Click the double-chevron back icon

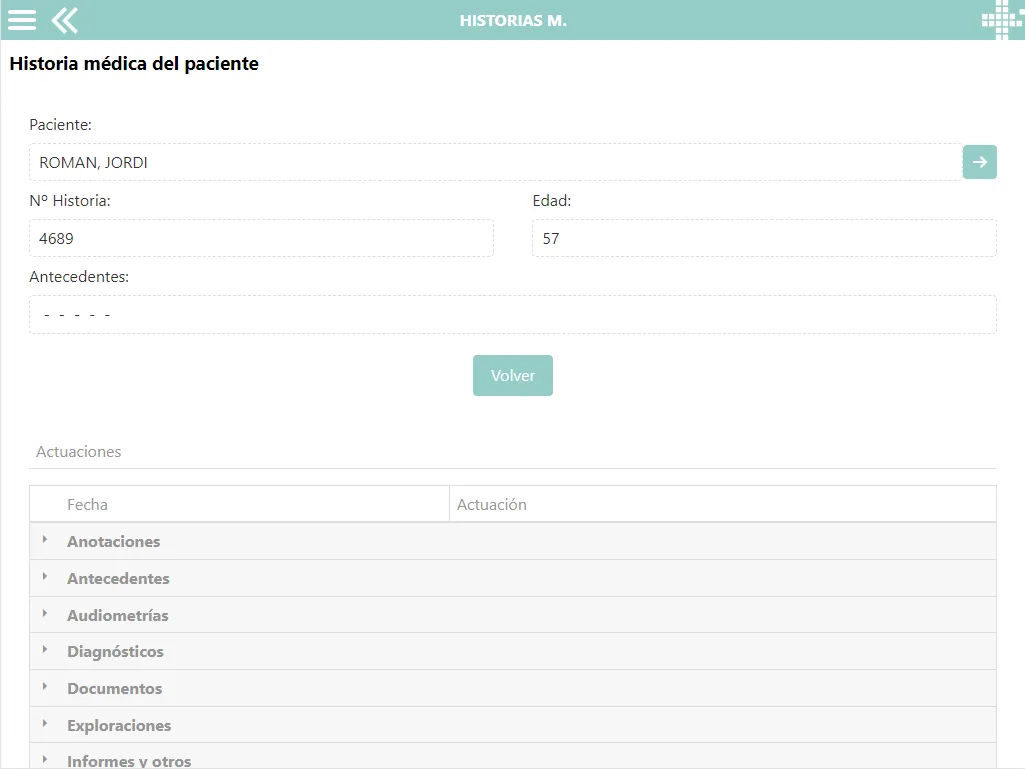click(65, 20)
